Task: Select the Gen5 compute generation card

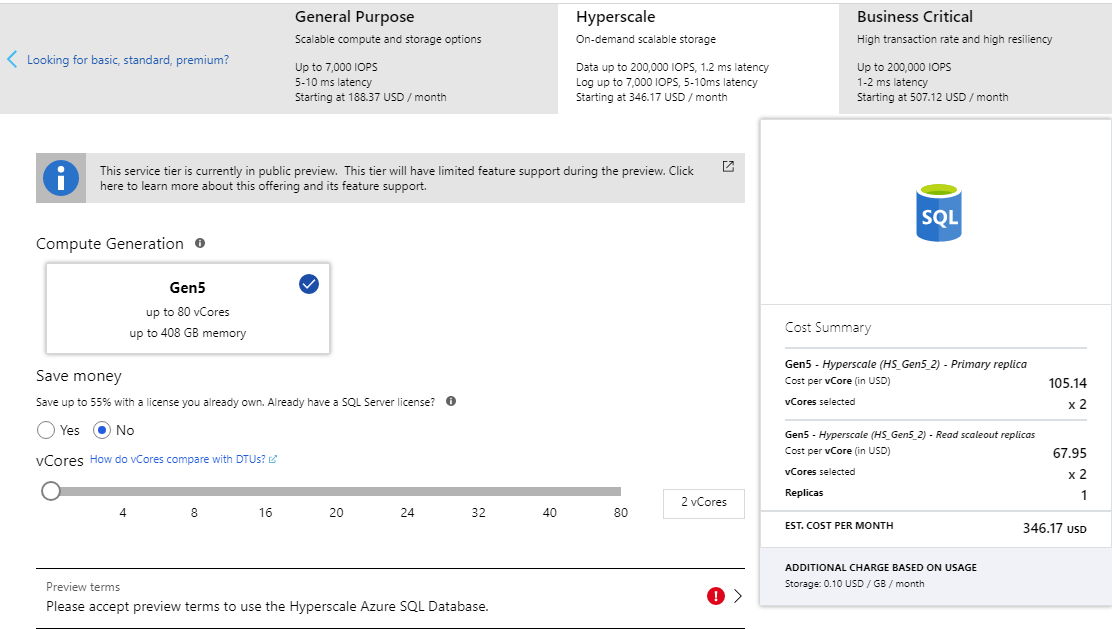Action: tap(188, 308)
